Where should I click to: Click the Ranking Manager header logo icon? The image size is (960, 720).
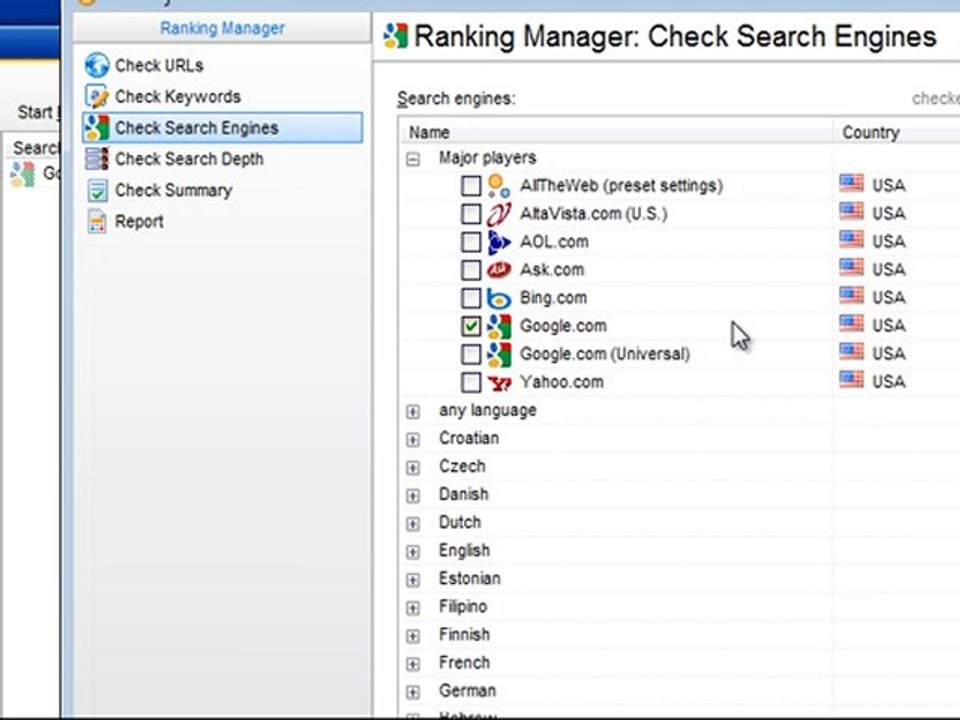[396, 36]
